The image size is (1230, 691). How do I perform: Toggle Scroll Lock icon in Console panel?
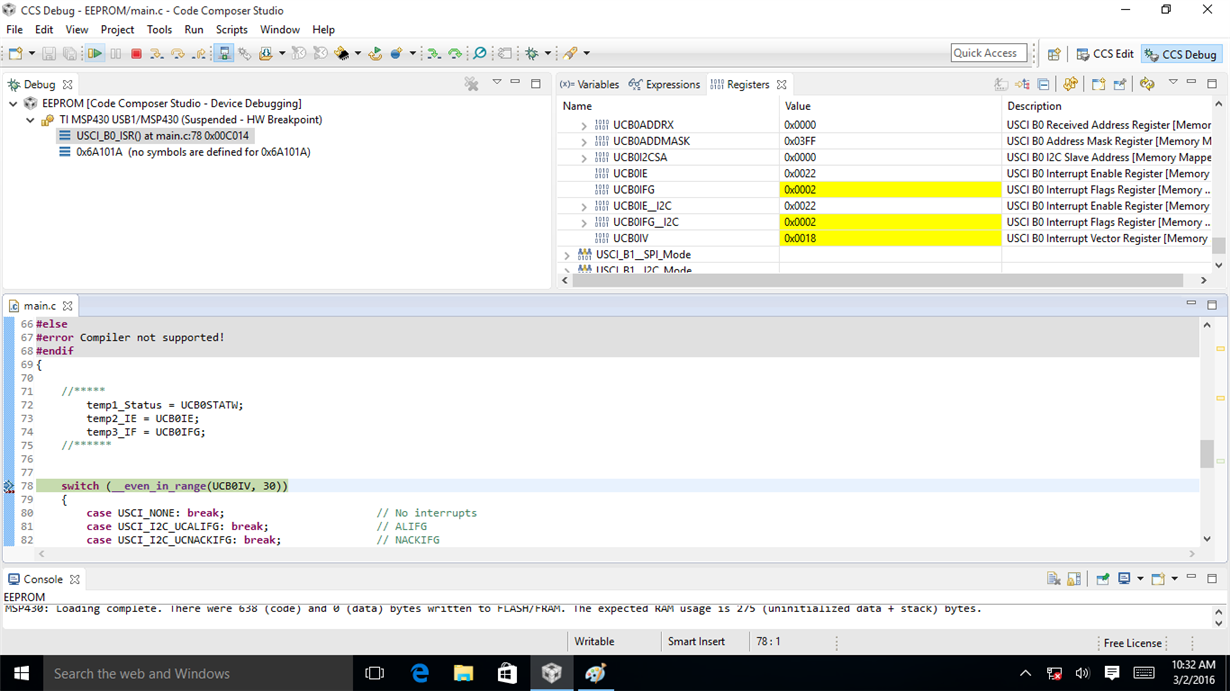(x=1074, y=579)
